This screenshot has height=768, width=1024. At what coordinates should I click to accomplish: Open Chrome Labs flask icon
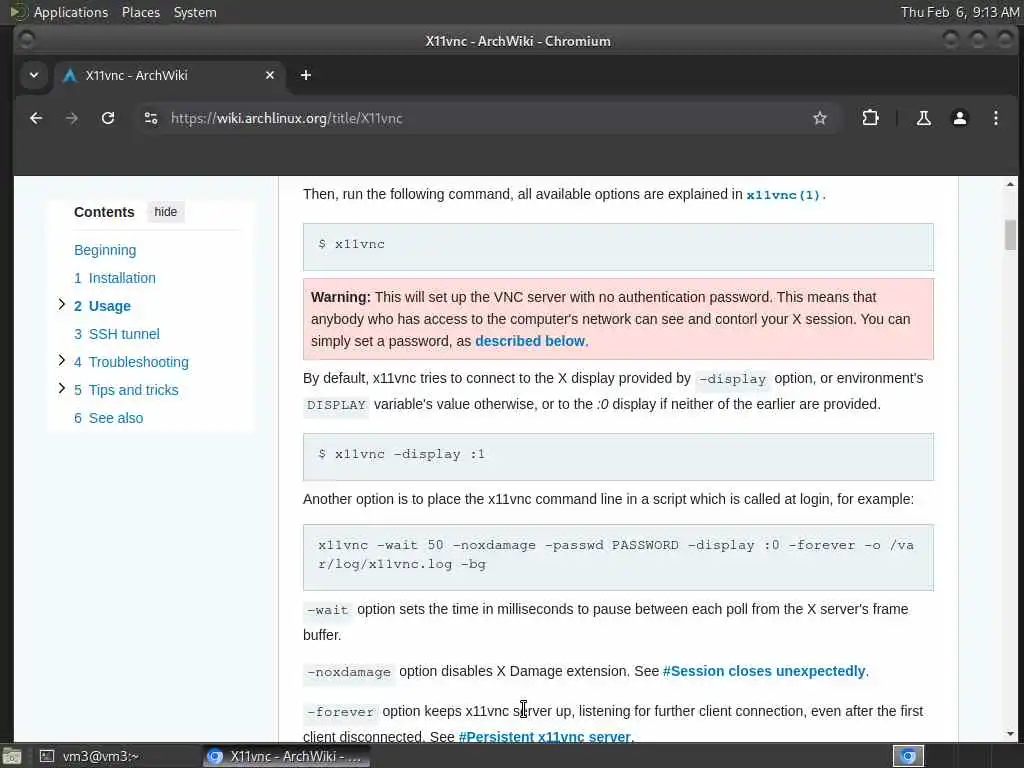point(923,118)
